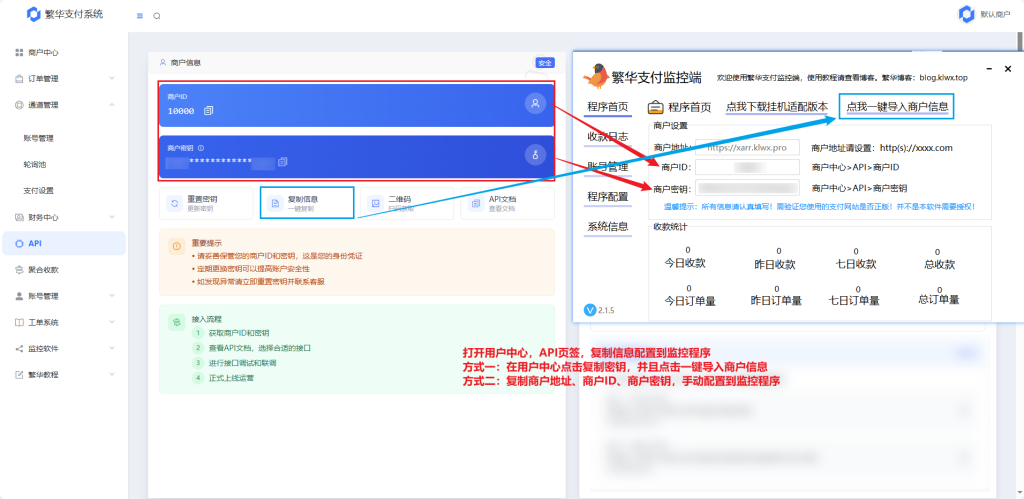1024x499 pixels.
Task: Click the key circle icon on 商户密钥 card
Action: (536, 154)
